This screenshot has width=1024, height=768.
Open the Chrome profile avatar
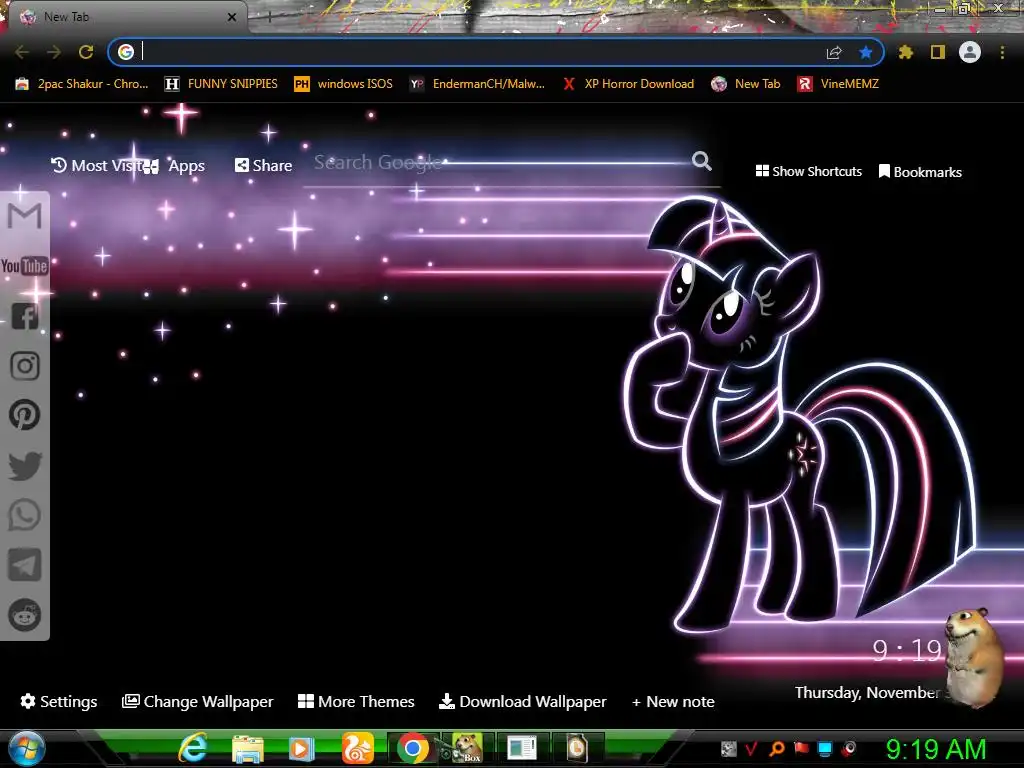970,52
